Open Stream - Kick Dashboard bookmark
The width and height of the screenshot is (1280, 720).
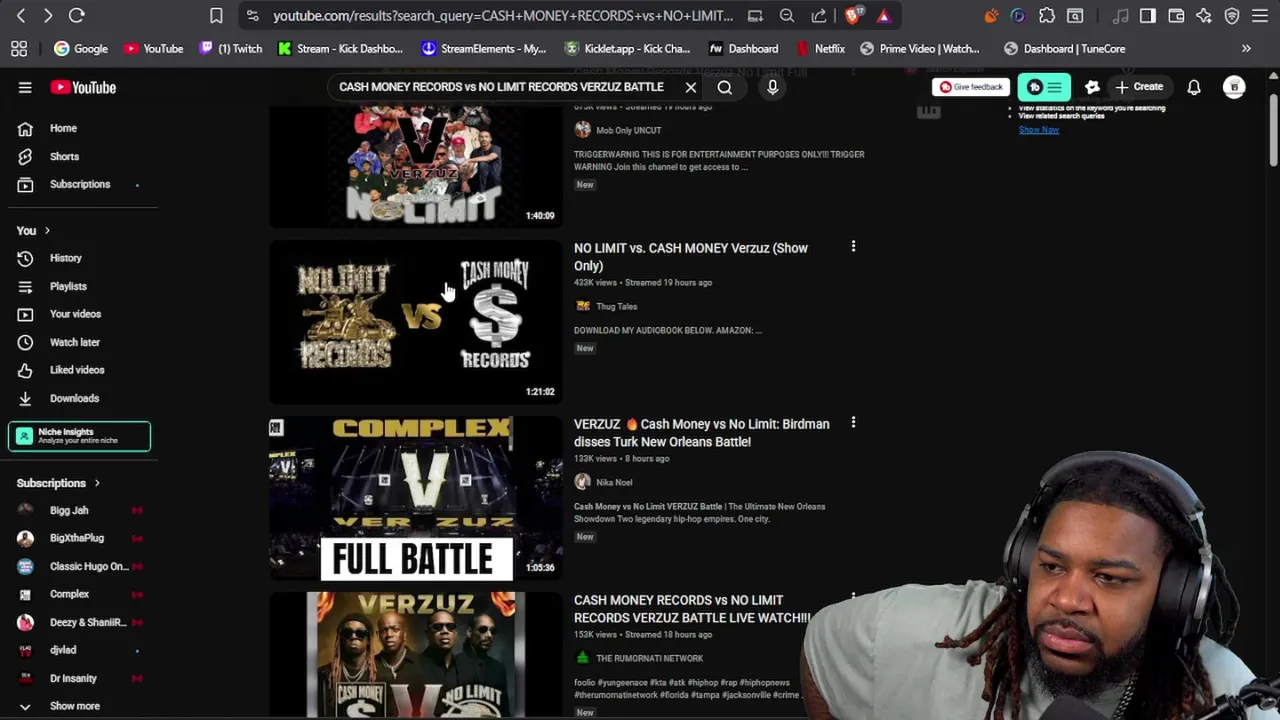point(340,48)
